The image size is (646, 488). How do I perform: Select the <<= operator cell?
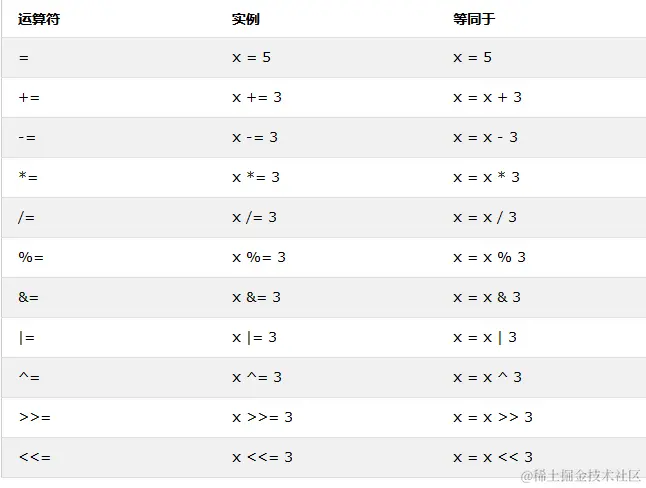pos(35,457)
